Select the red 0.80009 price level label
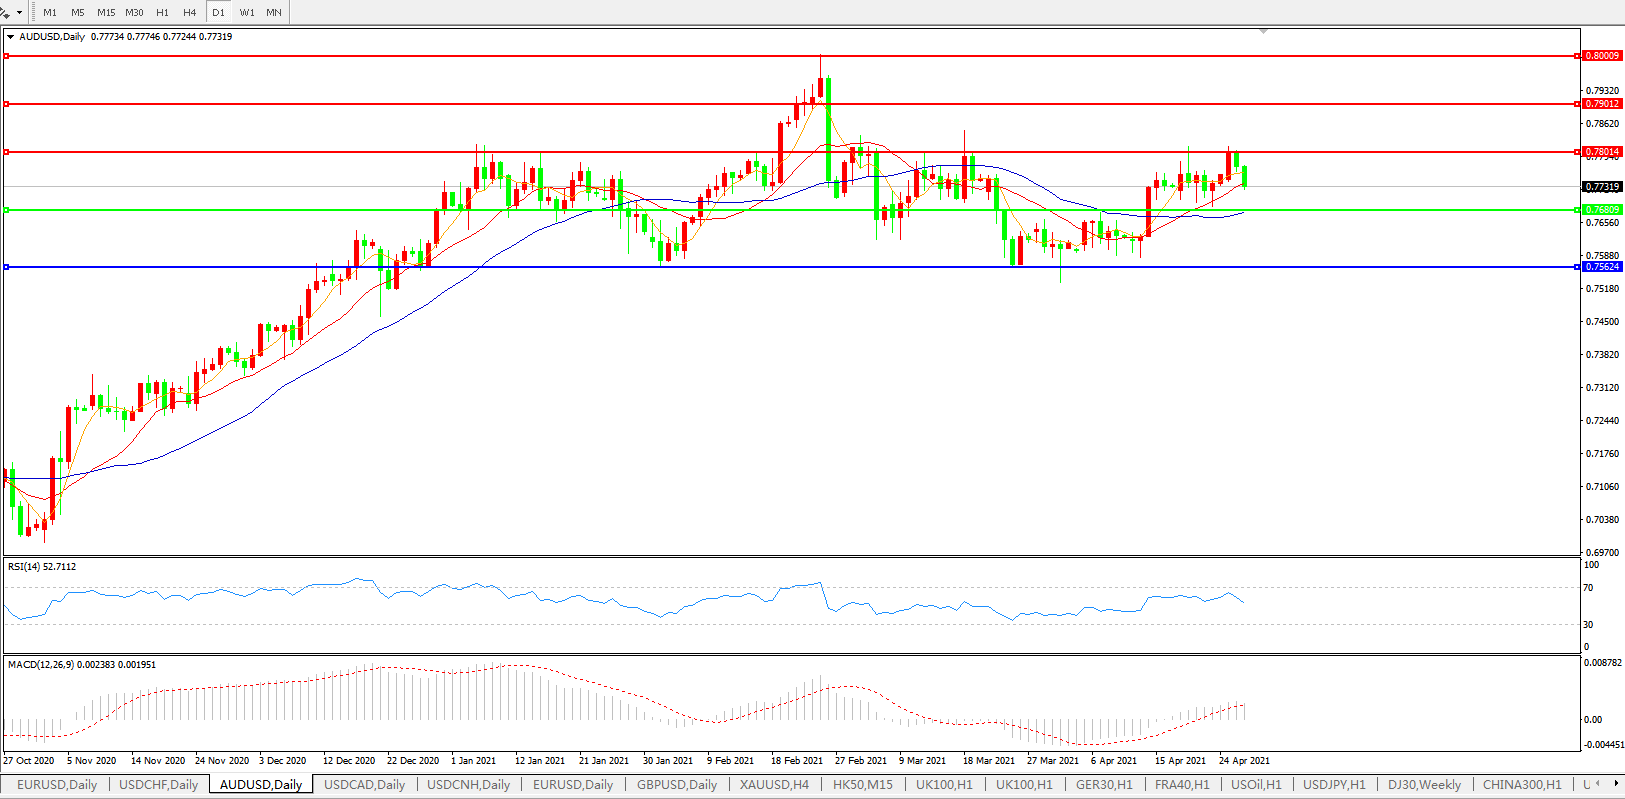 click(1602, 56)
